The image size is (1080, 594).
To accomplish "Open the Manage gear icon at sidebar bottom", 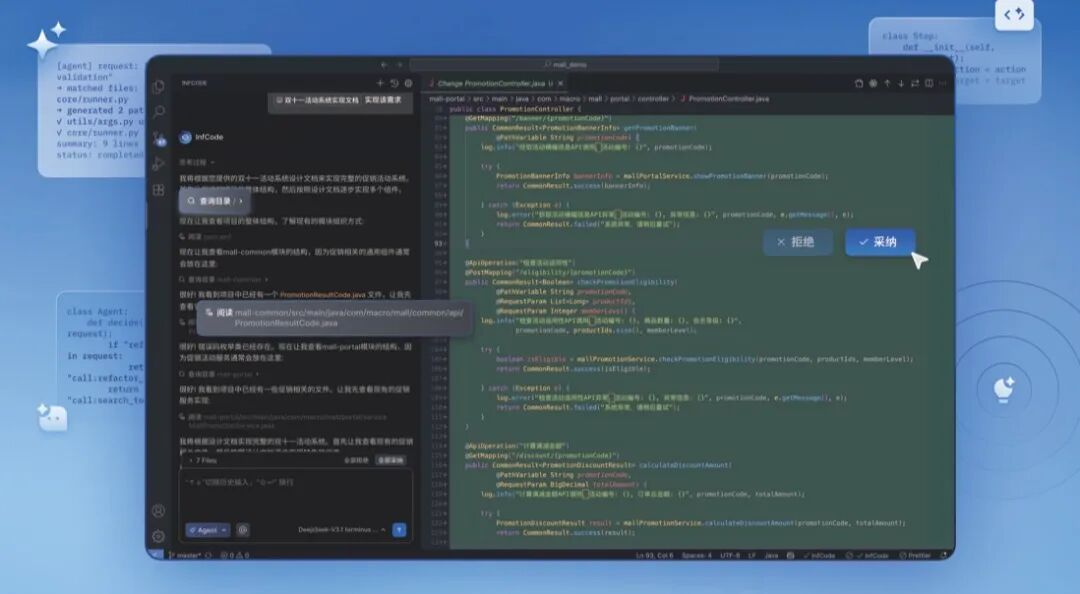I will pyautogui.click(x=158, y=536).
